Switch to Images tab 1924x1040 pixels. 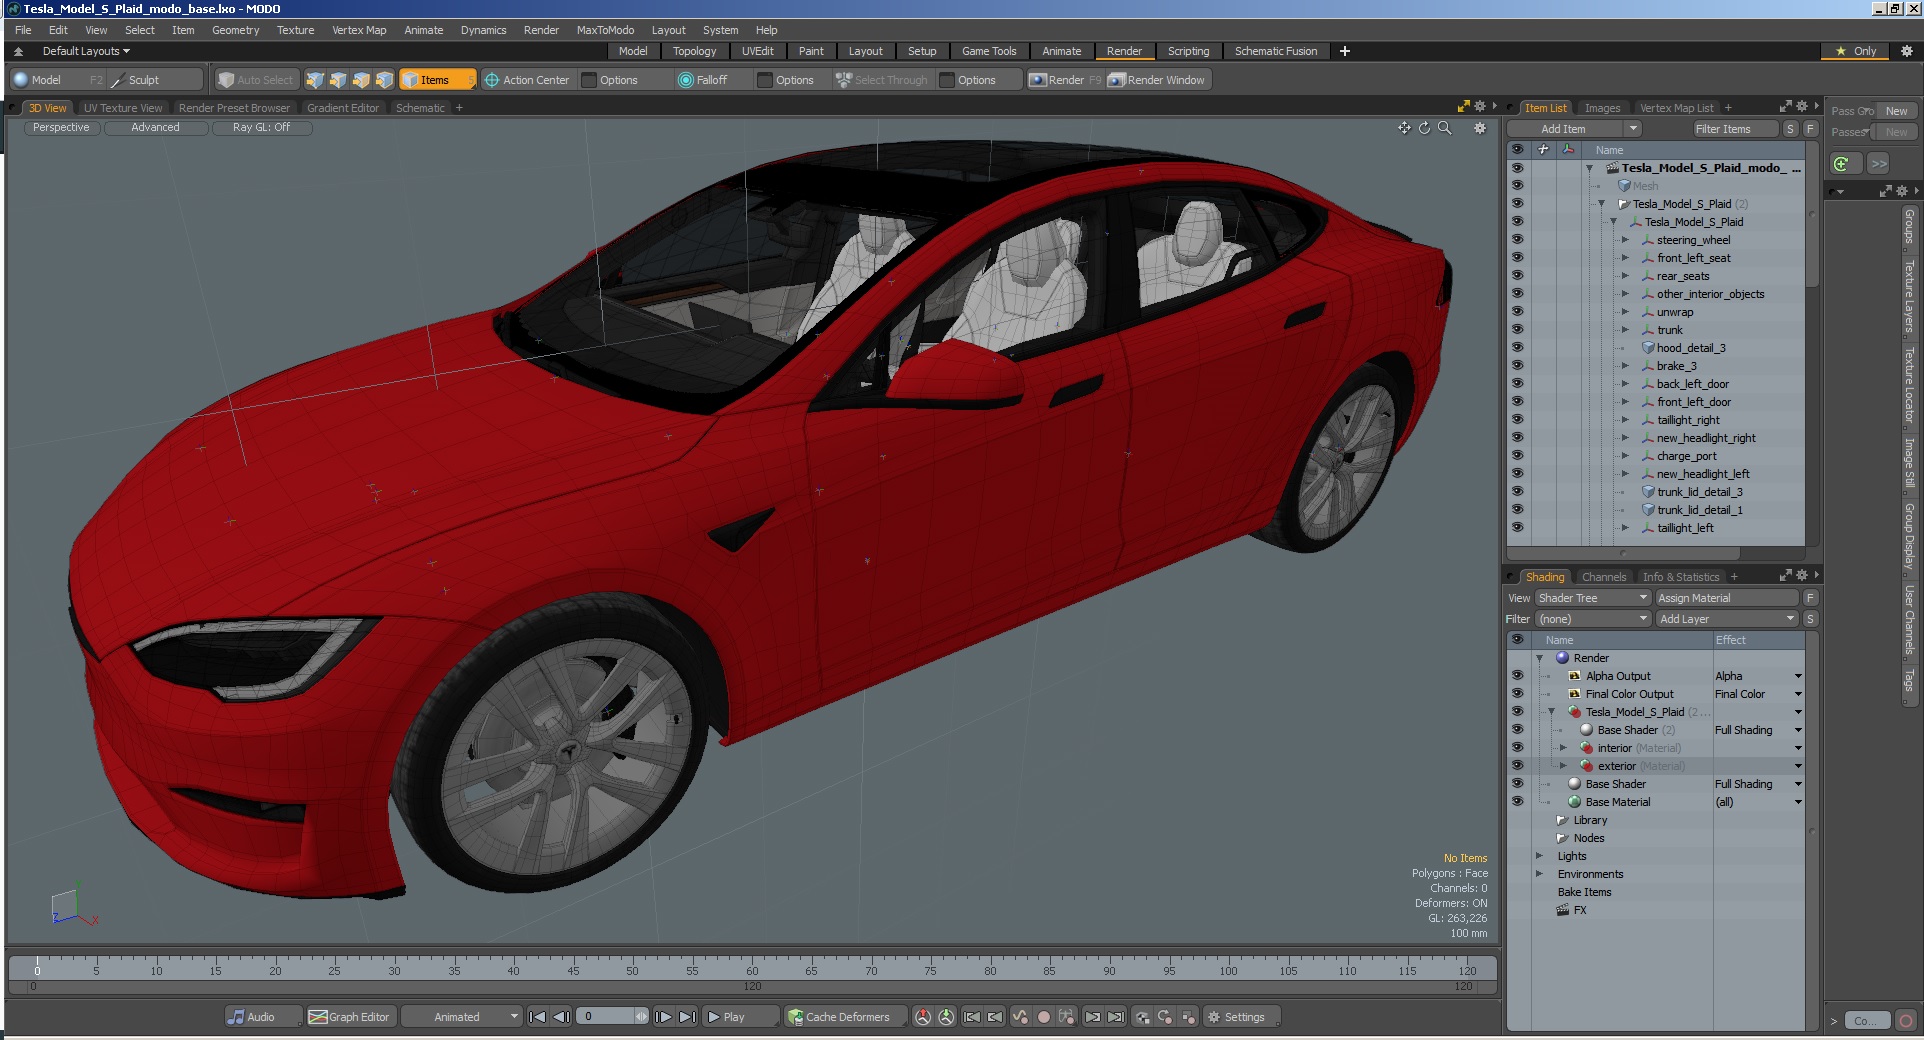1602,108
